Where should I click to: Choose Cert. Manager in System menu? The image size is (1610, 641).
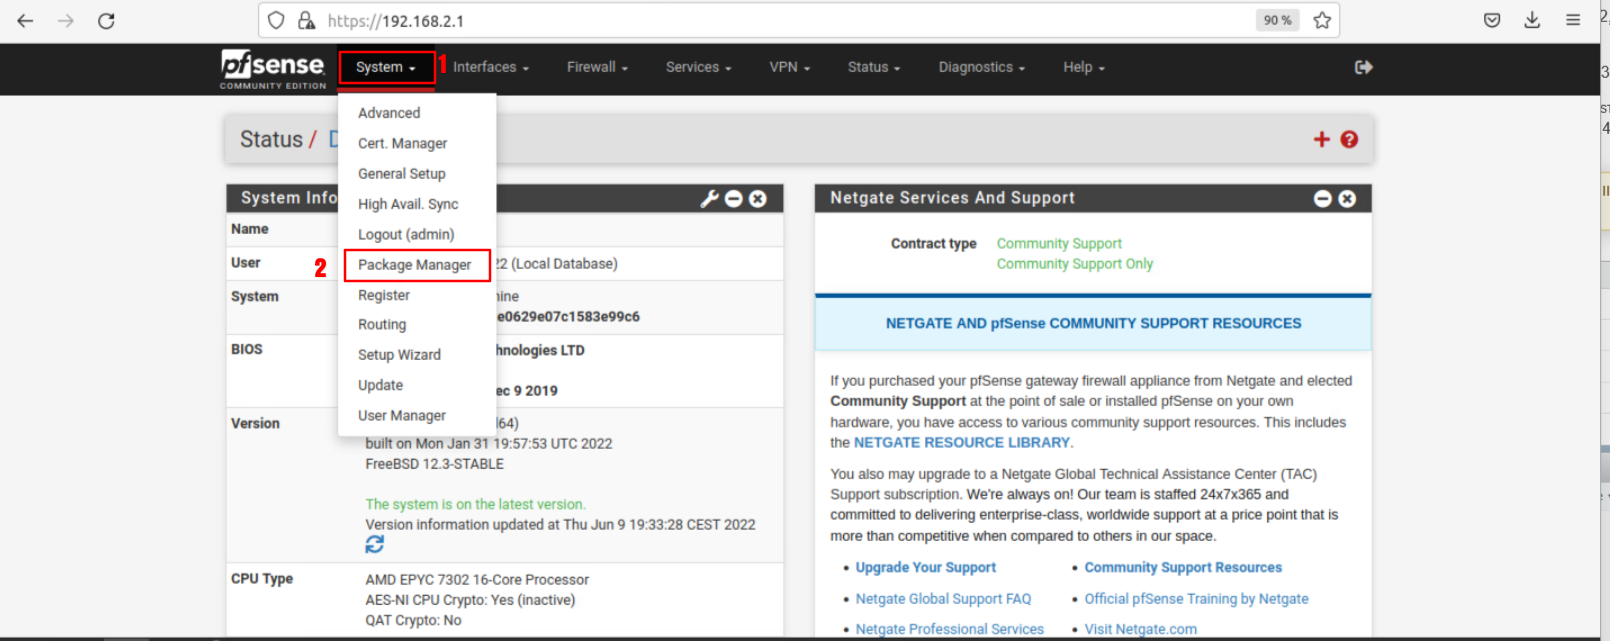point(402,144)
